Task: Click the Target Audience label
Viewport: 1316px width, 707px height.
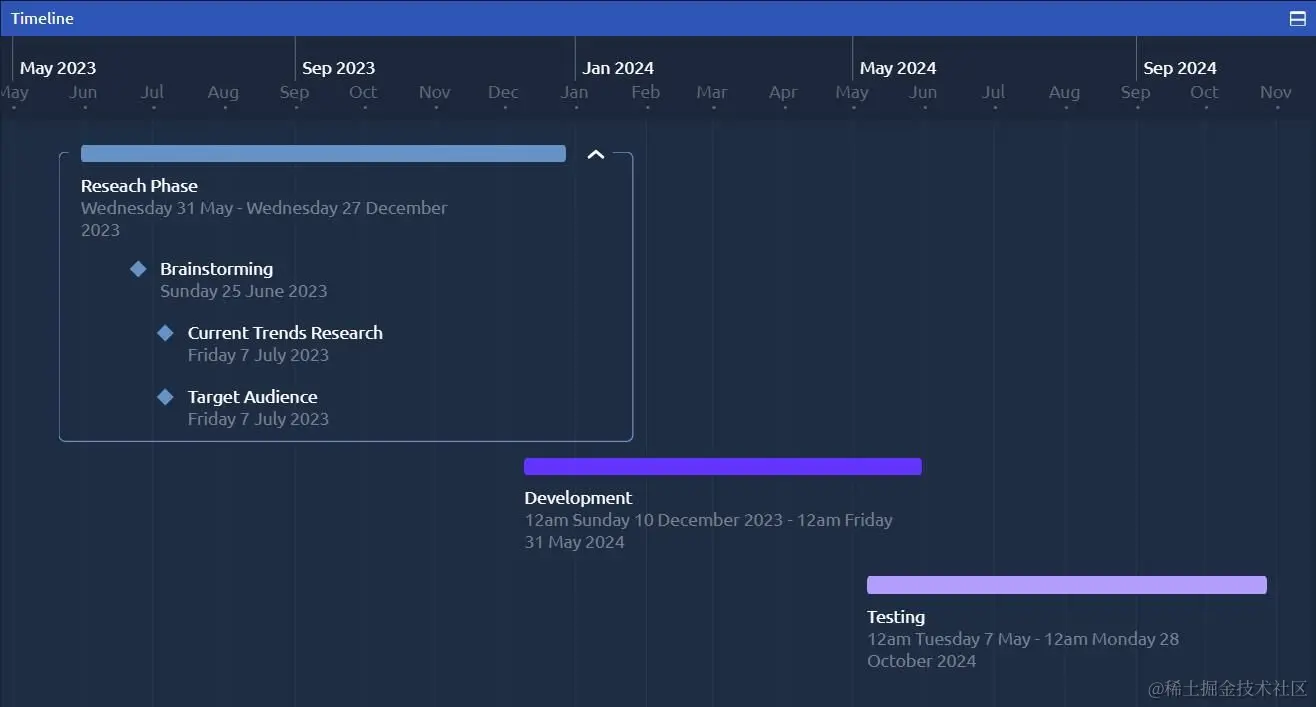Action: pyautogui.click(x=253, y=397)
